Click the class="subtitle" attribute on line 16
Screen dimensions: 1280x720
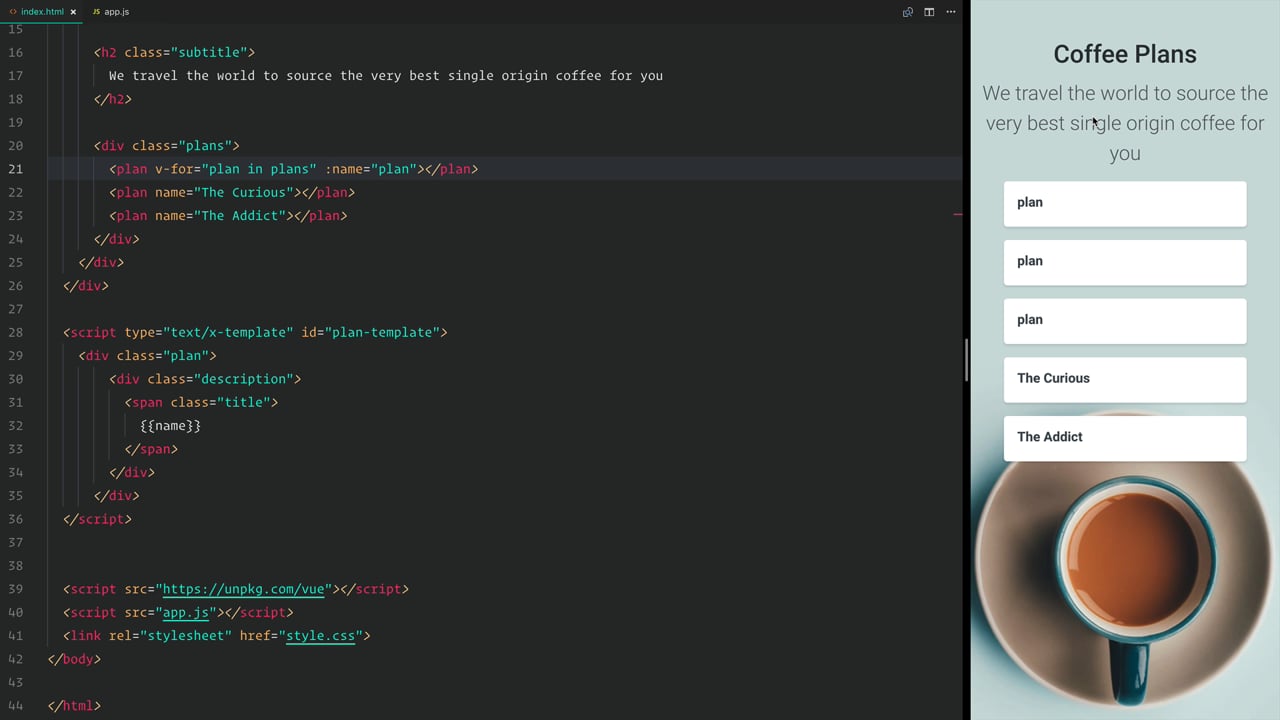pos(186,52)
